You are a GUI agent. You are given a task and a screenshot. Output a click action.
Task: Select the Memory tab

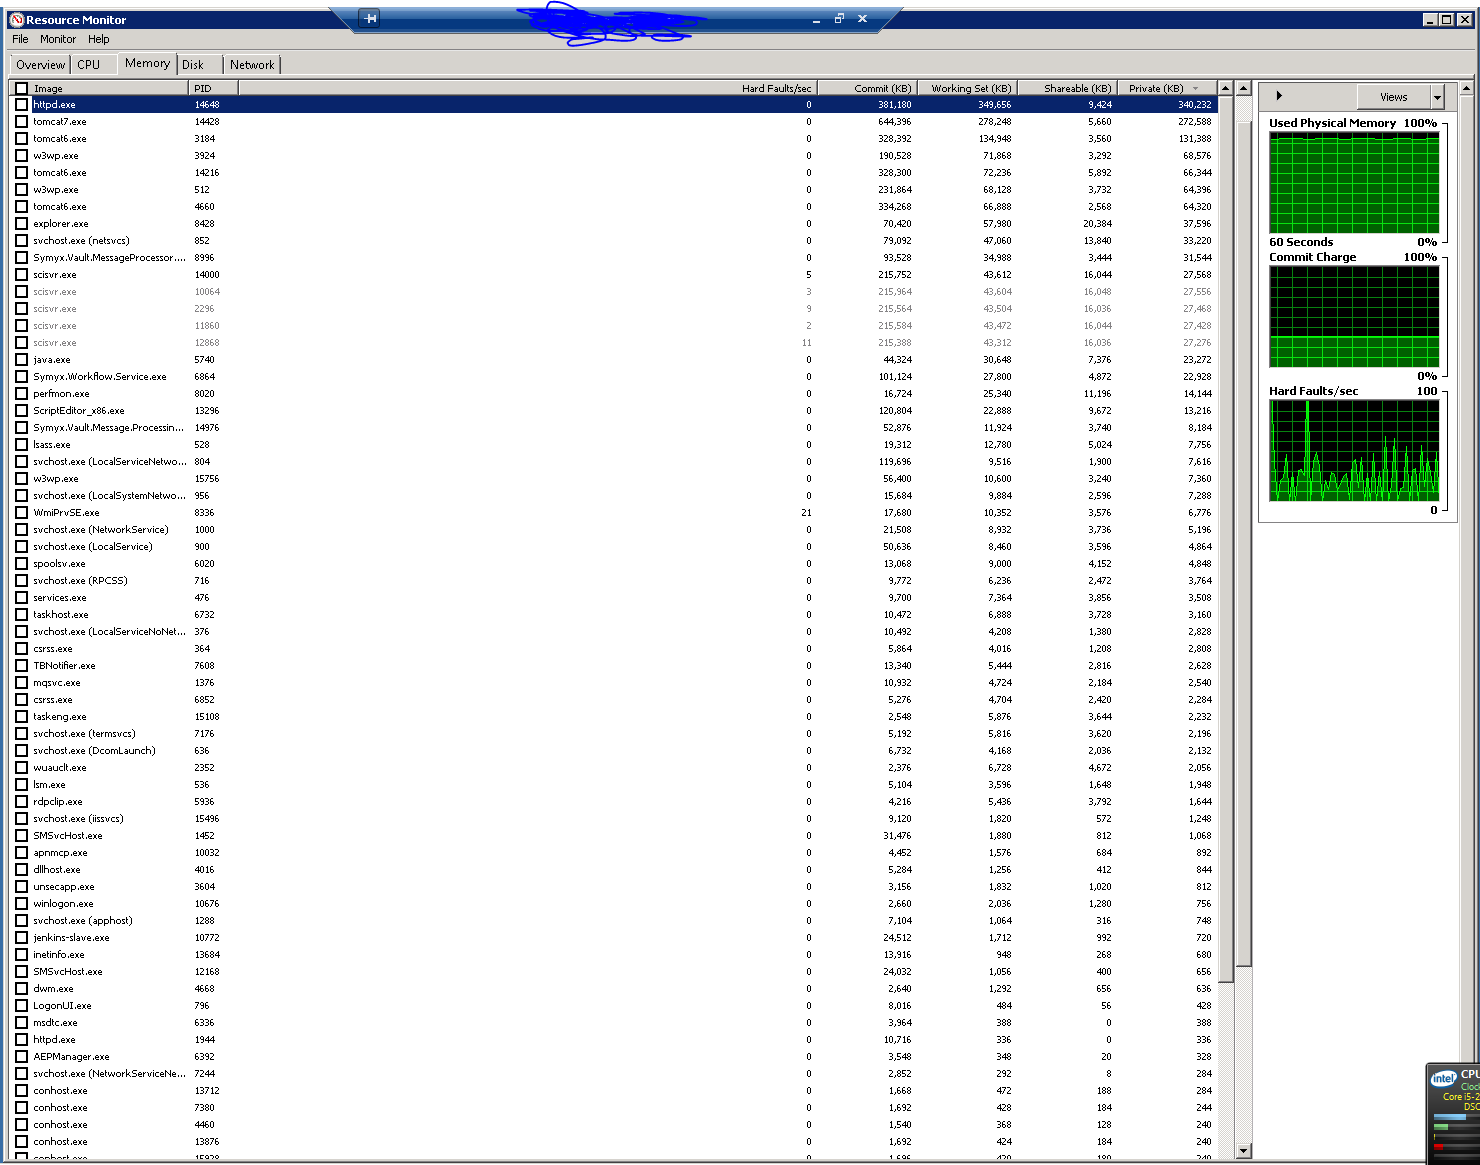[x=147, y=63]
